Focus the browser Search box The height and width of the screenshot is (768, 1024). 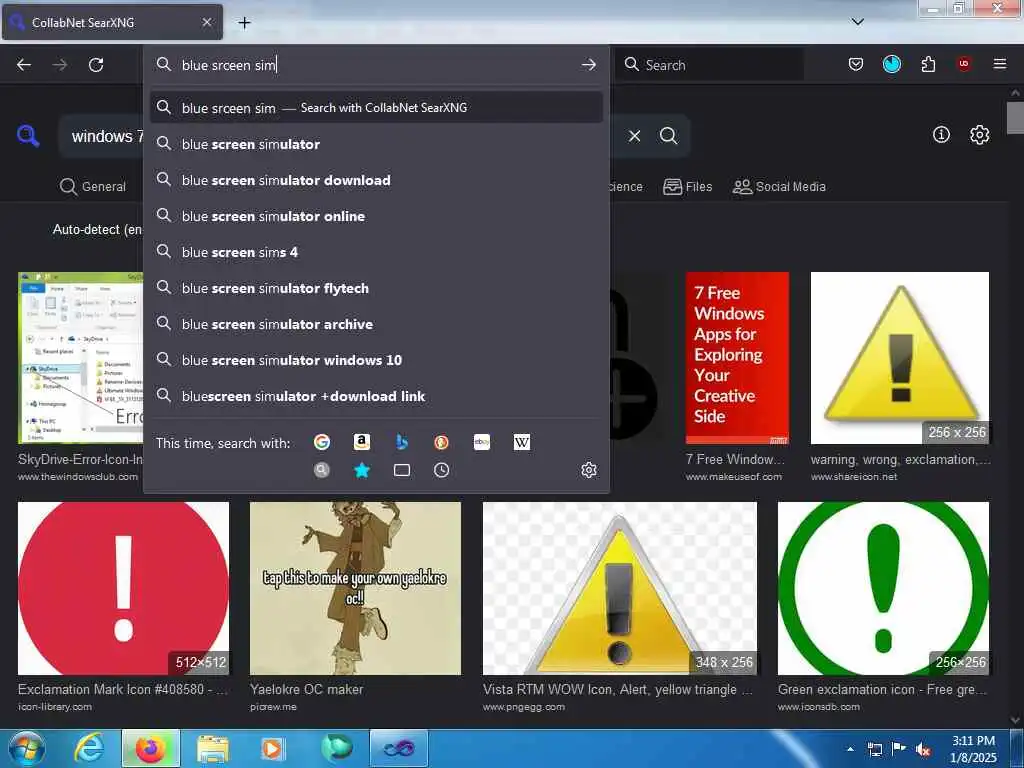pyautogui.click(x=709, y=65)
